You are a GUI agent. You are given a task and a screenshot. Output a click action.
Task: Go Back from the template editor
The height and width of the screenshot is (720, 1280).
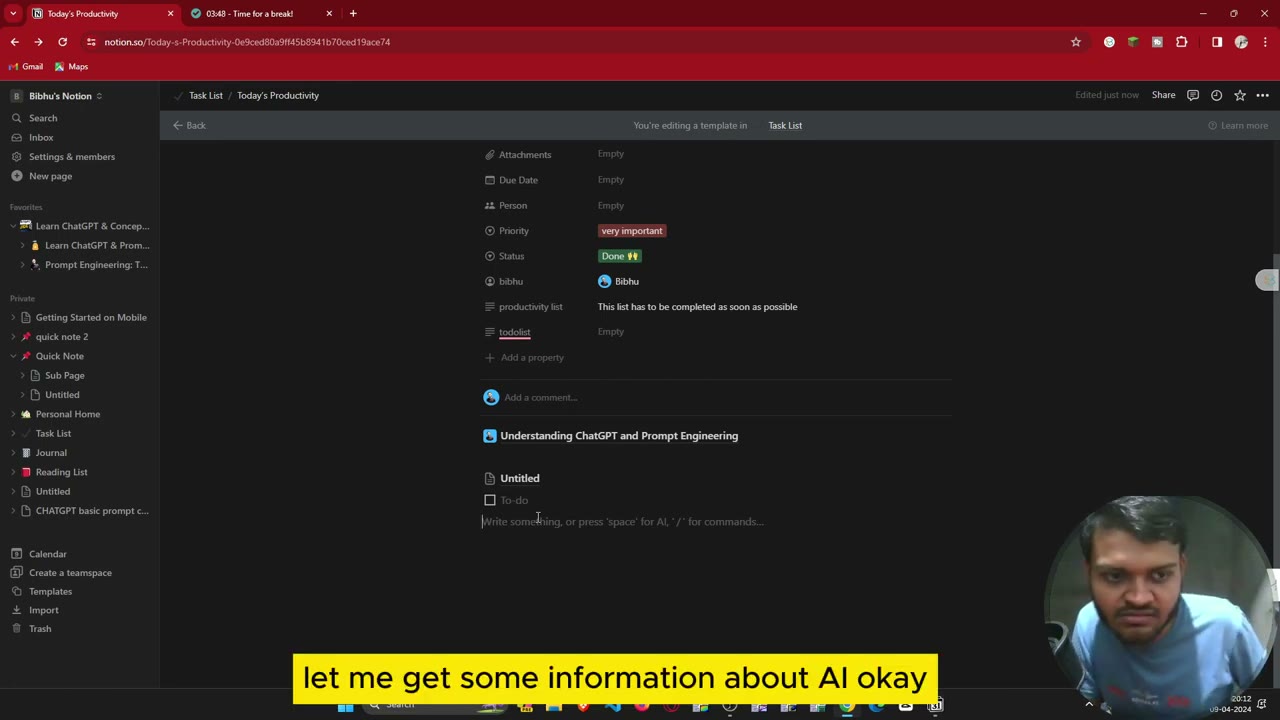click(189, 125)
